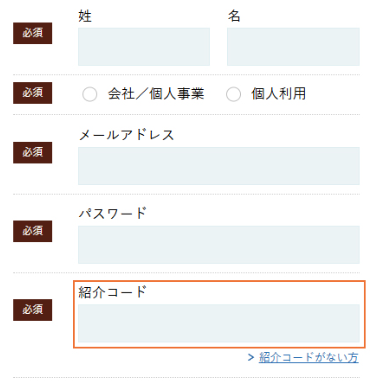Select the 個人利用 radio button
The width and height of the screenshot is (385, 388).
pos(233,94)
